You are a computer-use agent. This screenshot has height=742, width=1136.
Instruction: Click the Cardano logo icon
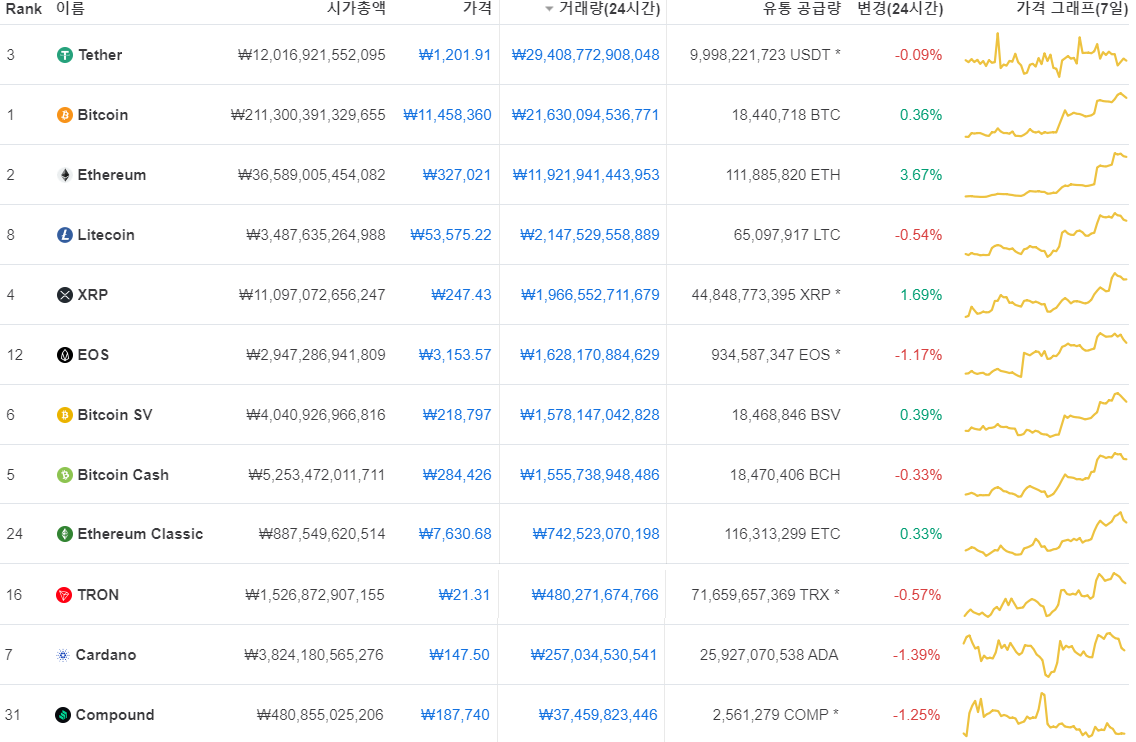(x=63, y=655)
